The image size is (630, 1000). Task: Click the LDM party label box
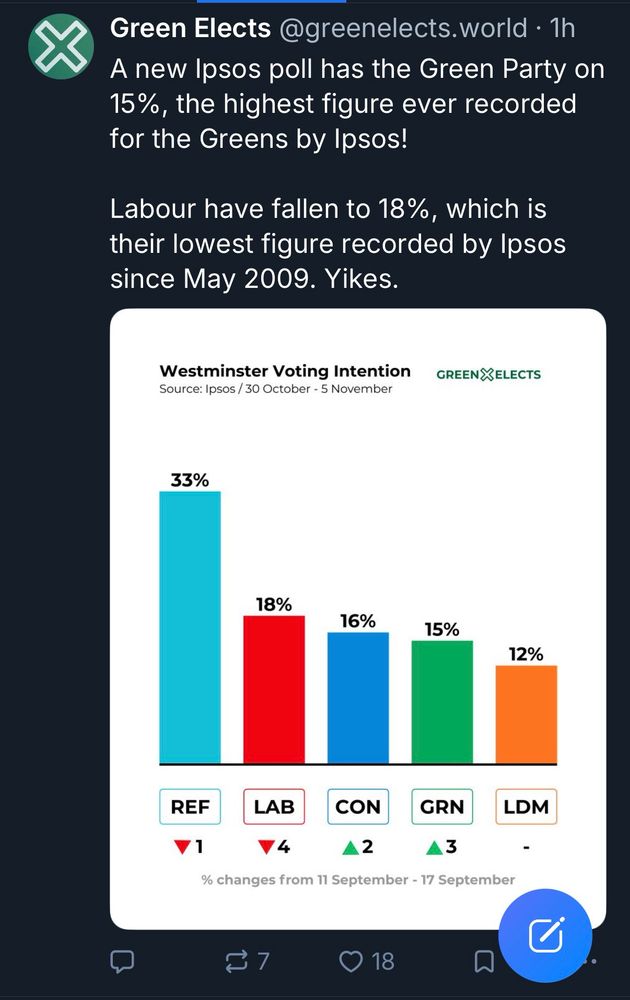click(x=526, y=807)
